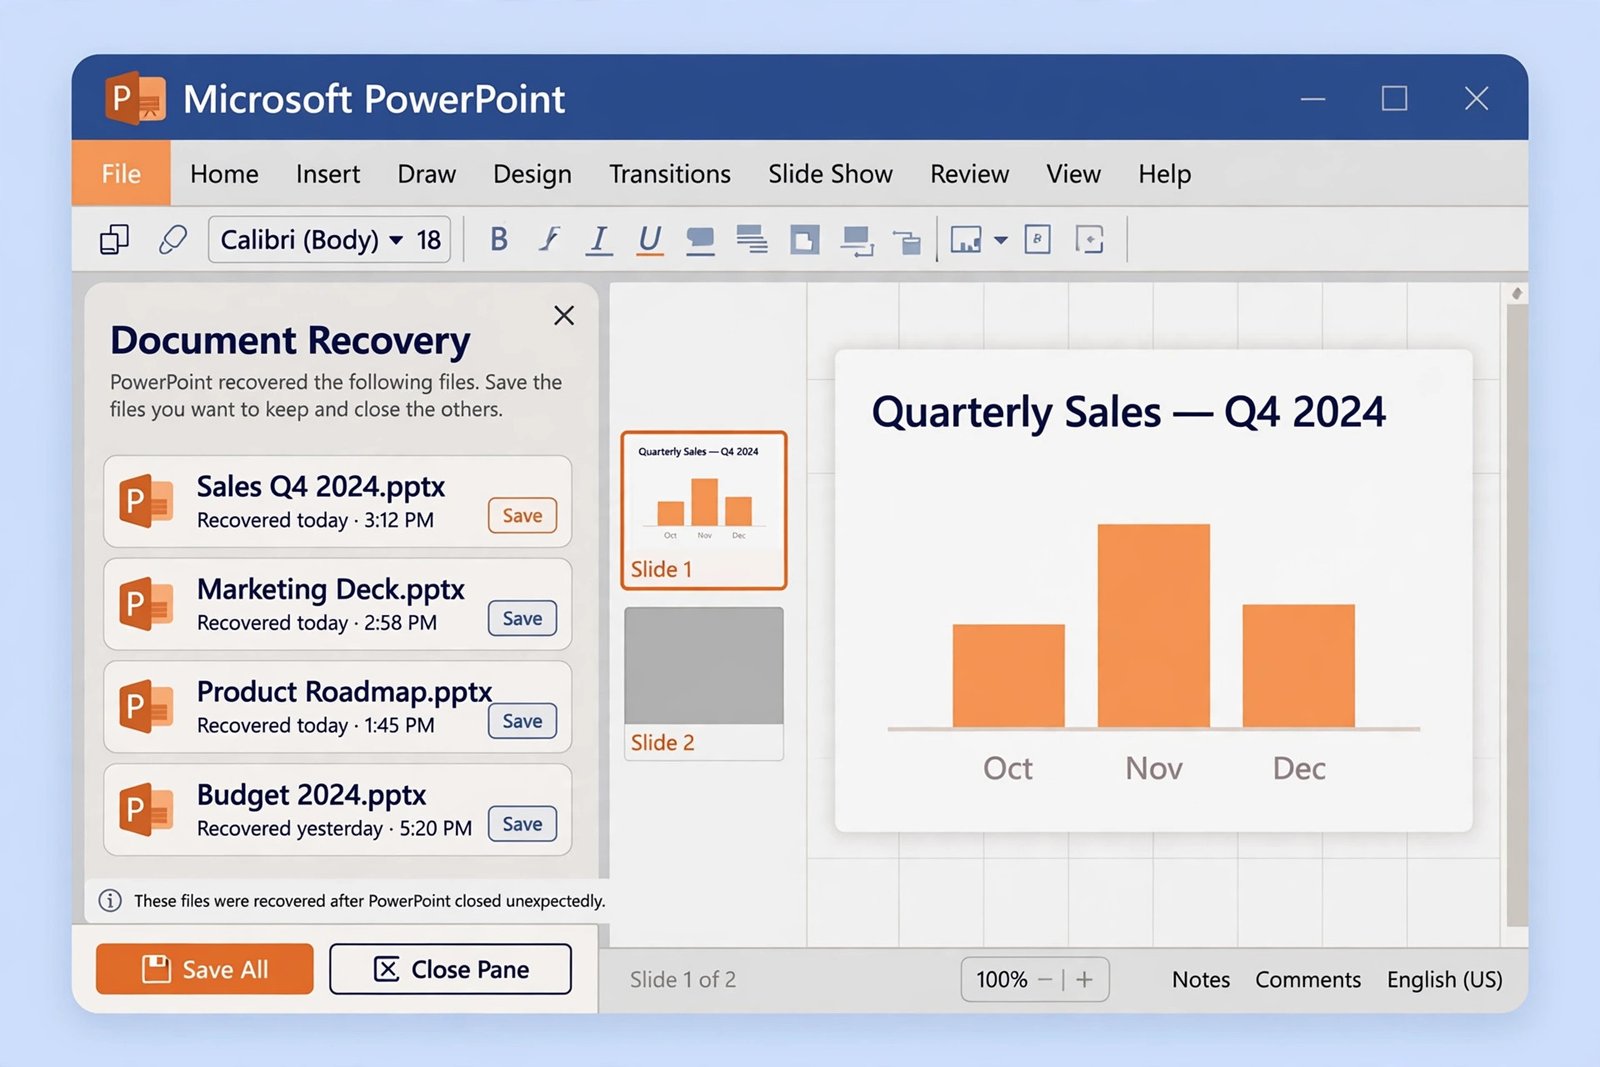Viewport: 1600px width, 1067px height.
Task: Click the eraser clear-formatting icon
Action: [x=173, y=240]
